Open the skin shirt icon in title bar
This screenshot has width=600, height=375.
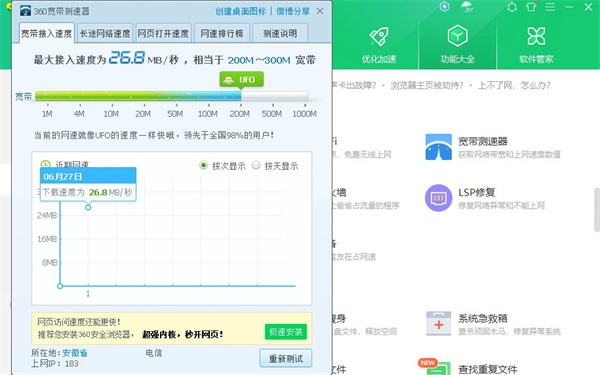click(531, 7)
